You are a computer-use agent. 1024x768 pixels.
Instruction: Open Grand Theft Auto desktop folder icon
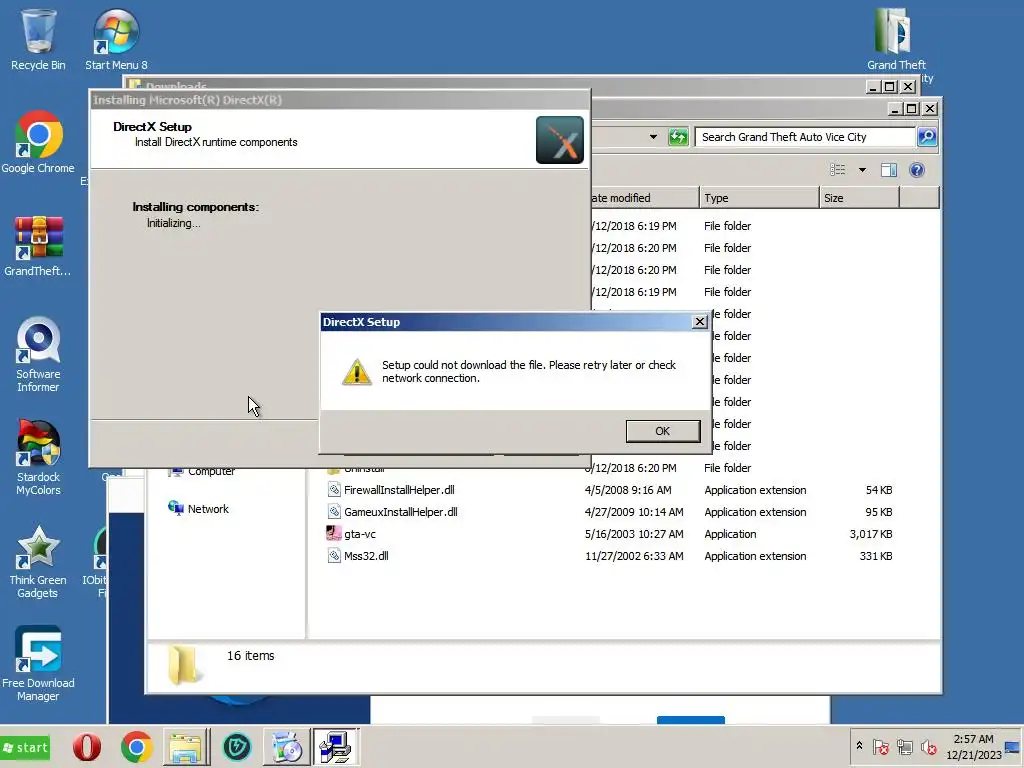[896, 39]
